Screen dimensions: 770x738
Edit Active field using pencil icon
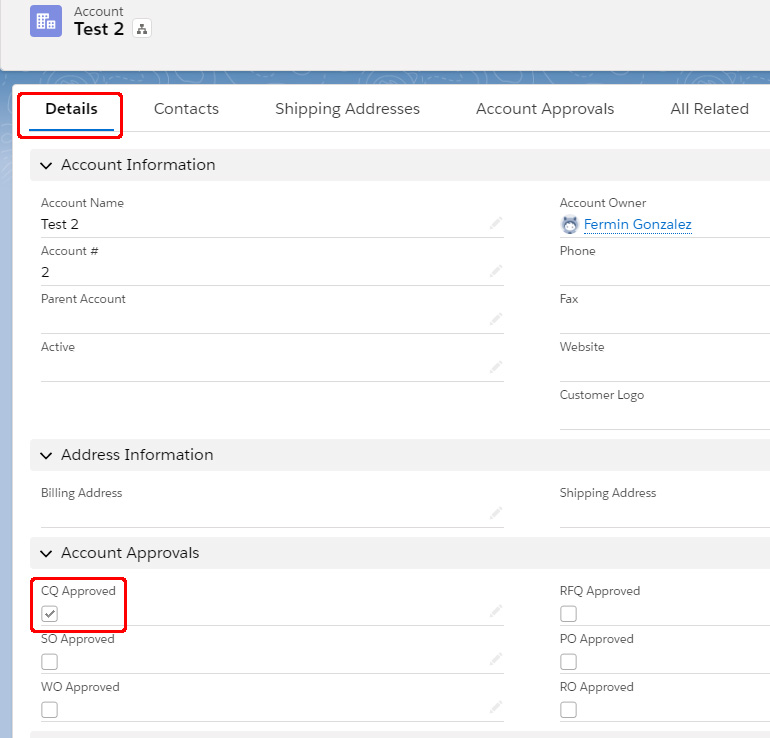tap(495, 367)
